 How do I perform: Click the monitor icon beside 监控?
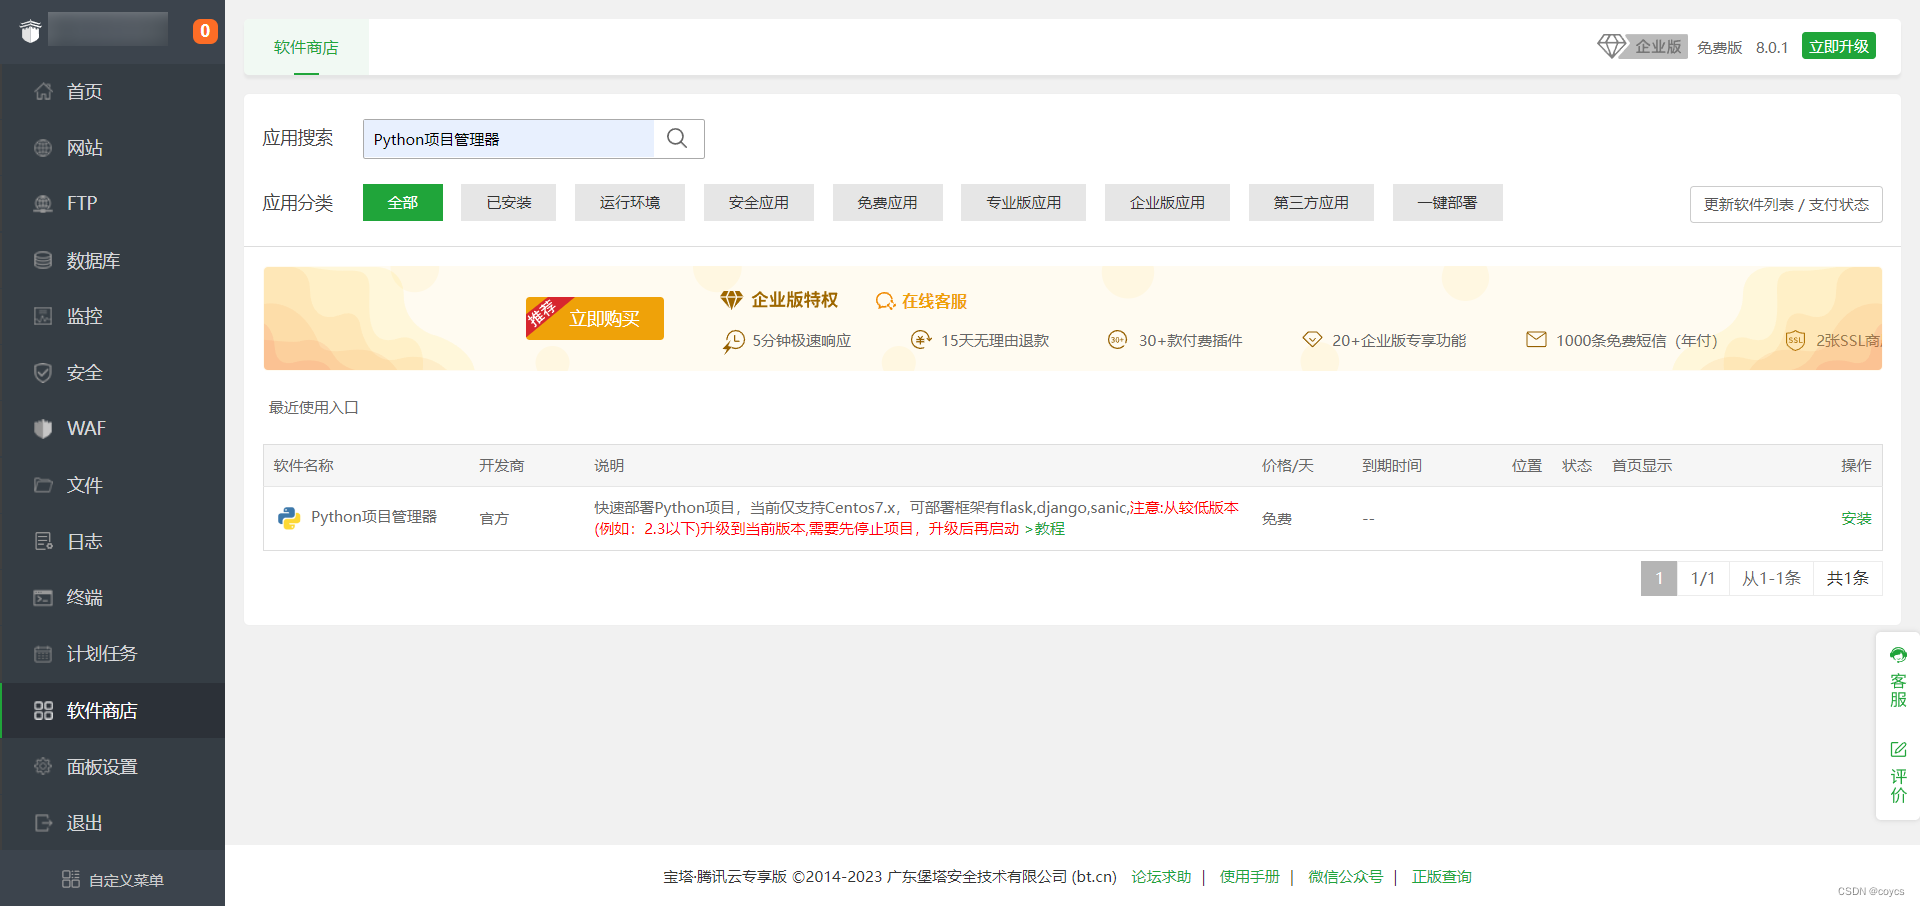(43, 316)
